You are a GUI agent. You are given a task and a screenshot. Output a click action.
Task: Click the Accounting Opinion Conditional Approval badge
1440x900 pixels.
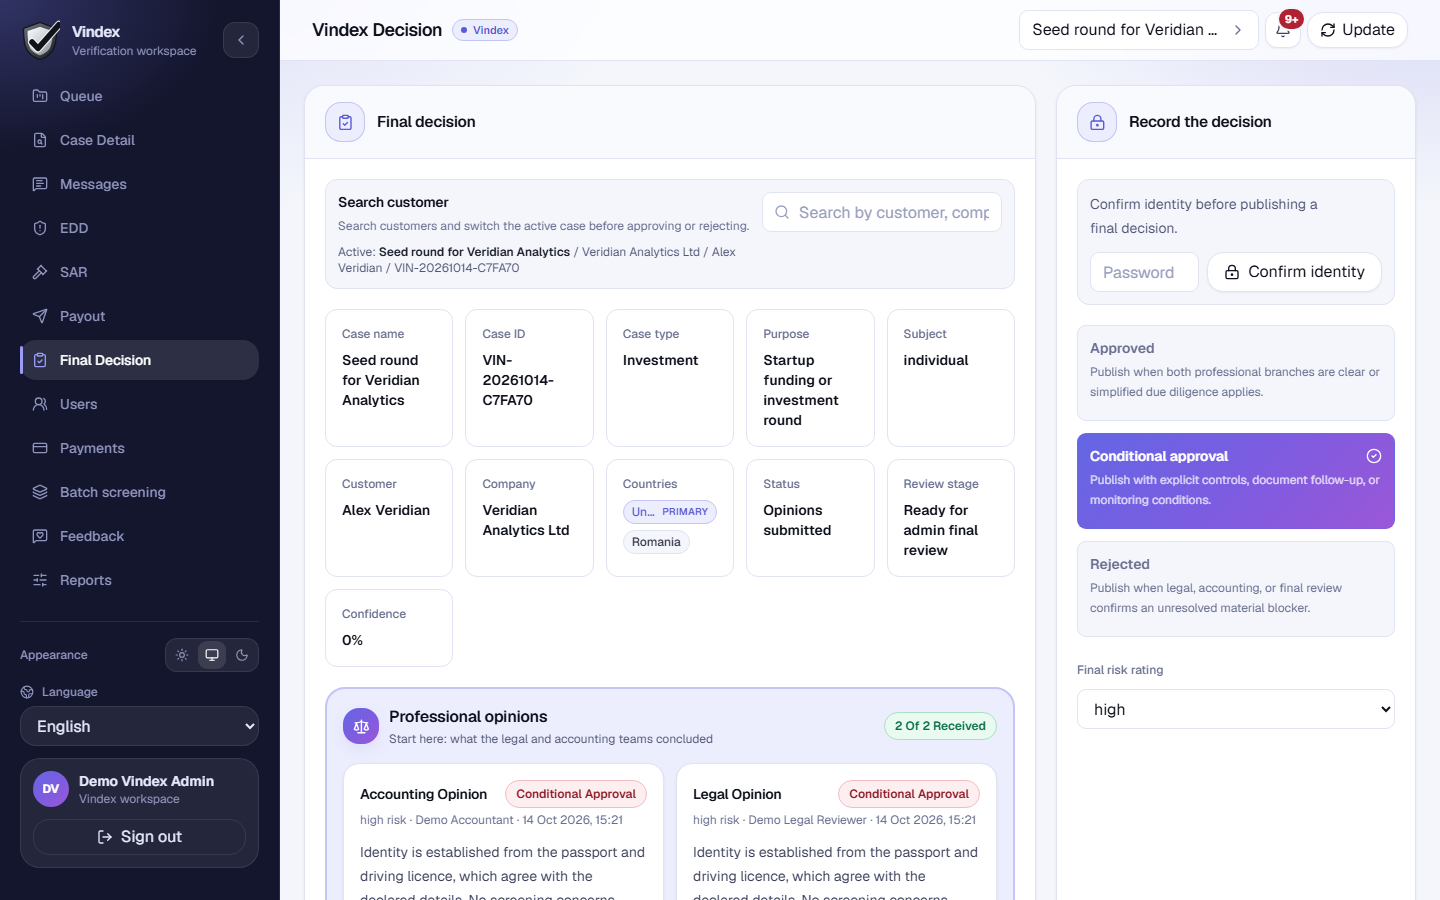(x=576, y=794)
